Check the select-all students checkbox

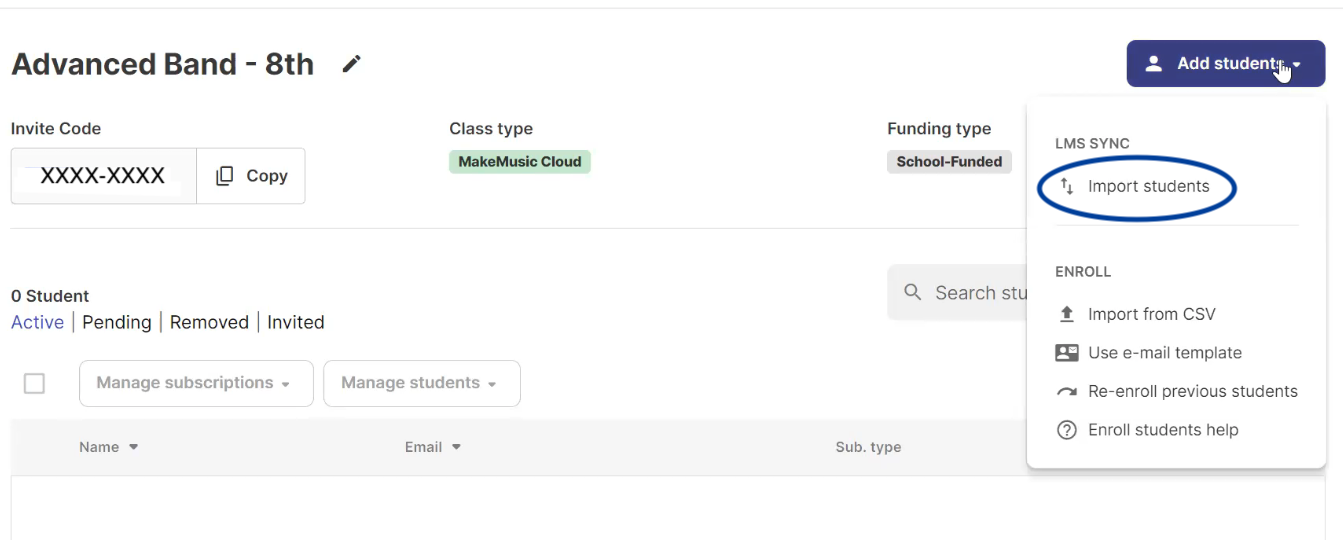pyautogui.click(x=34, y=383)
